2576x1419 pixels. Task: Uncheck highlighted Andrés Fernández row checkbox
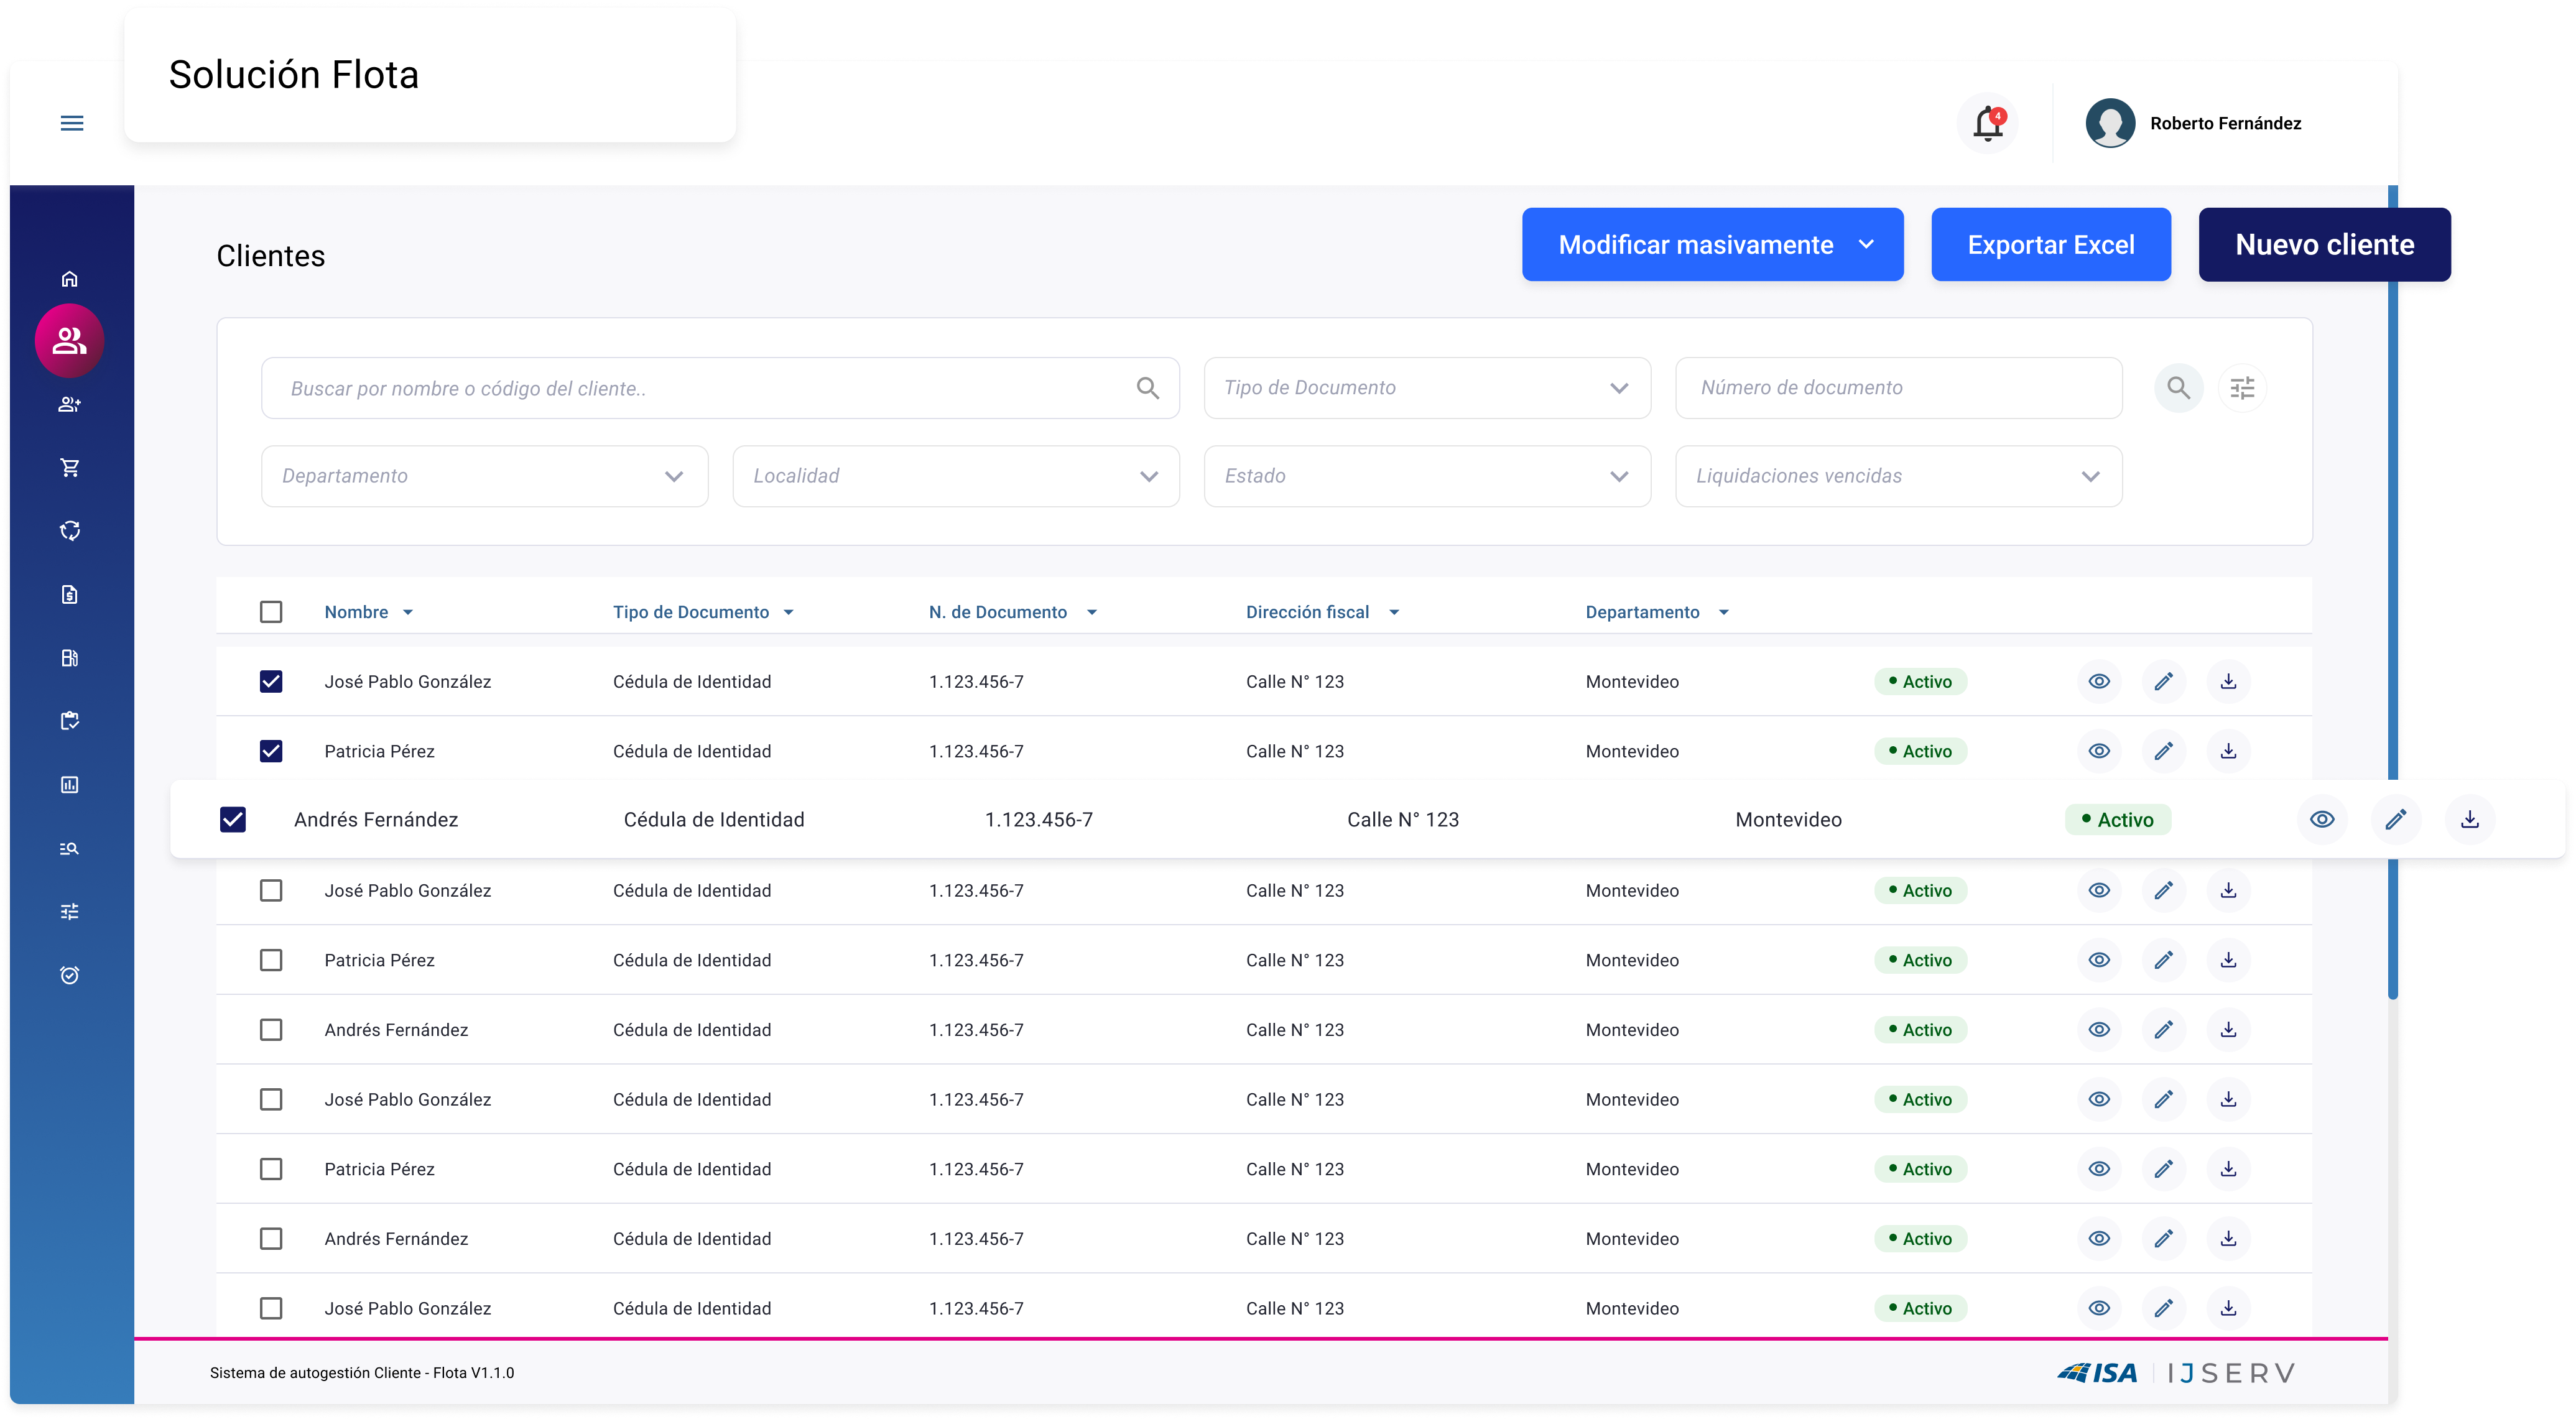pos(233,820)
